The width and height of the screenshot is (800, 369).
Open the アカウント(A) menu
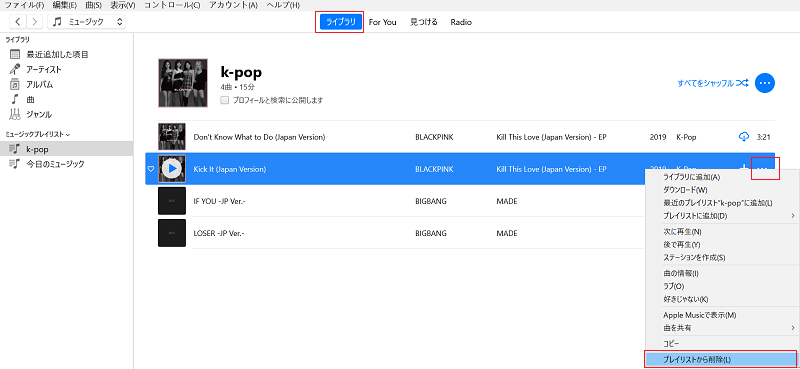tap(233, 6)
